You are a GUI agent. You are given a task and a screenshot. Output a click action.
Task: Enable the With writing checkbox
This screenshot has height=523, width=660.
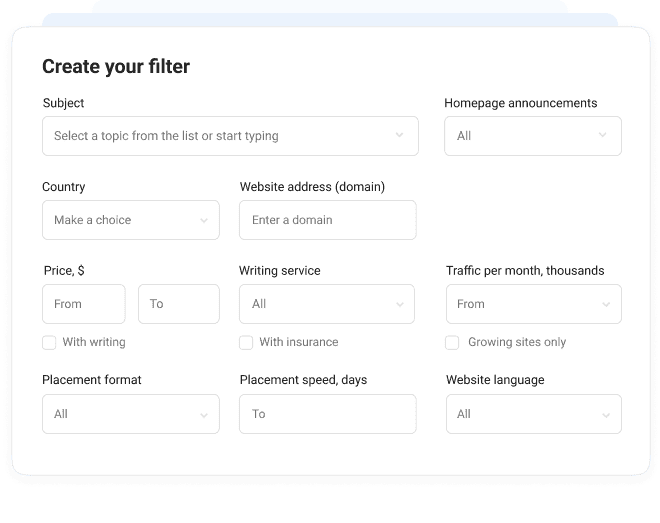(49, 343)
